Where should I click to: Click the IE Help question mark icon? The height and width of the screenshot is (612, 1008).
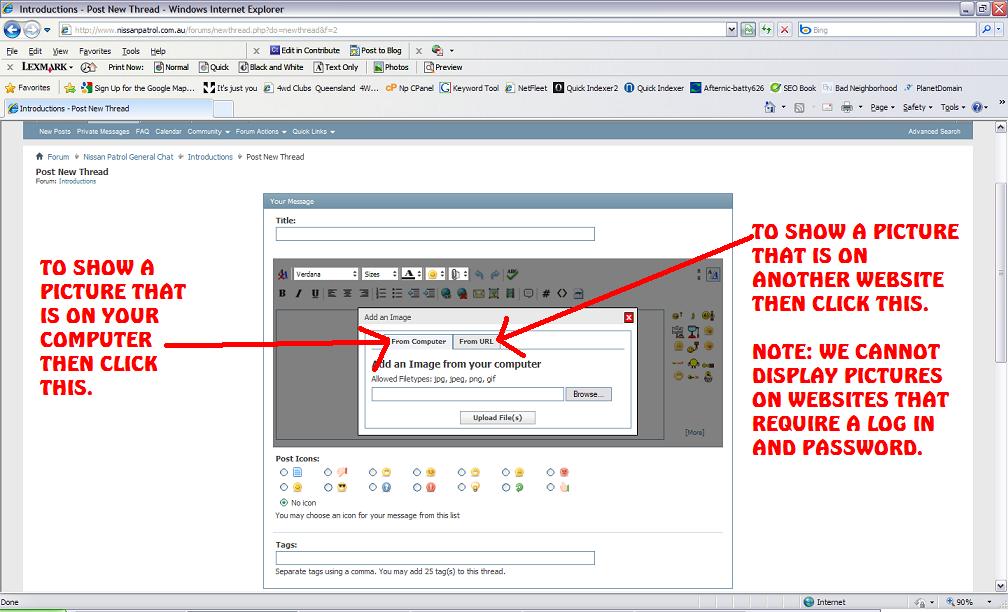coord(976,107)
